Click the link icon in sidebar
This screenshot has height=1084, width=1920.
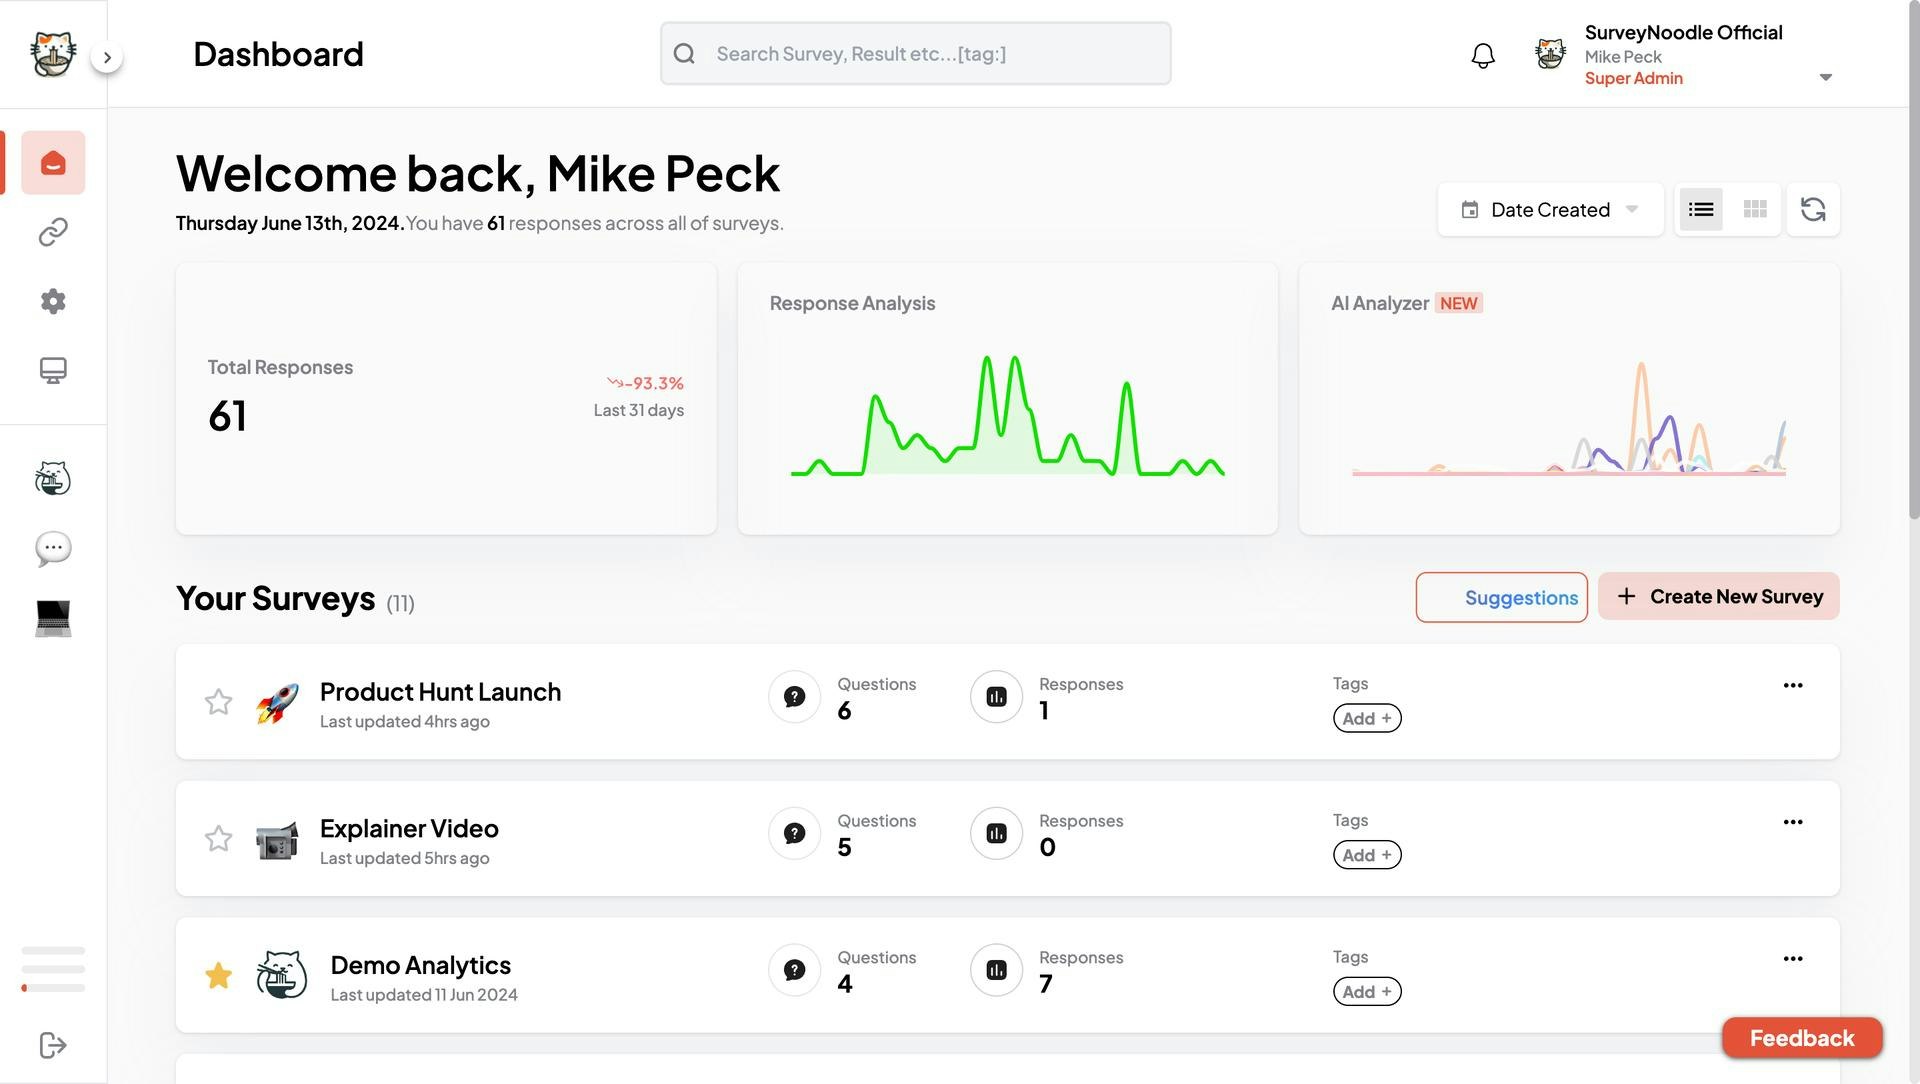[53, 232]
